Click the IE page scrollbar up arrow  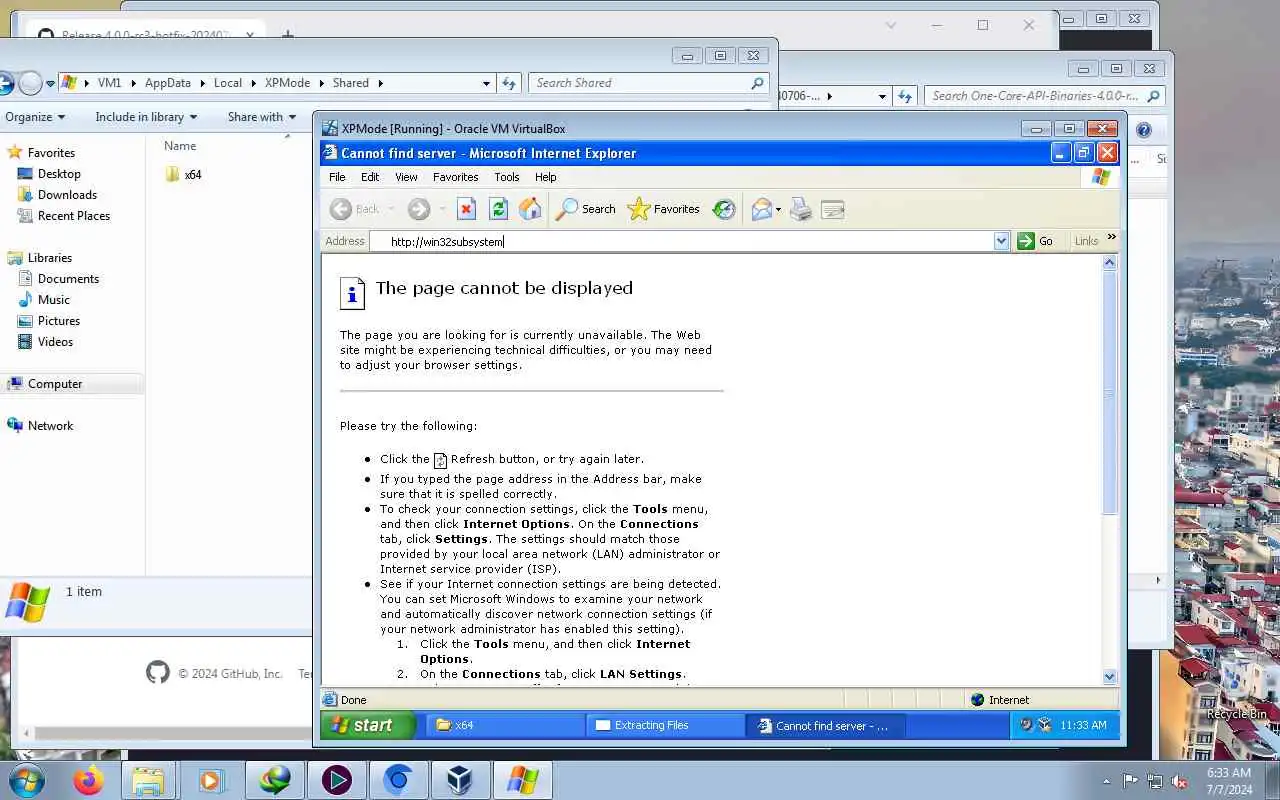coord(1109,262)
